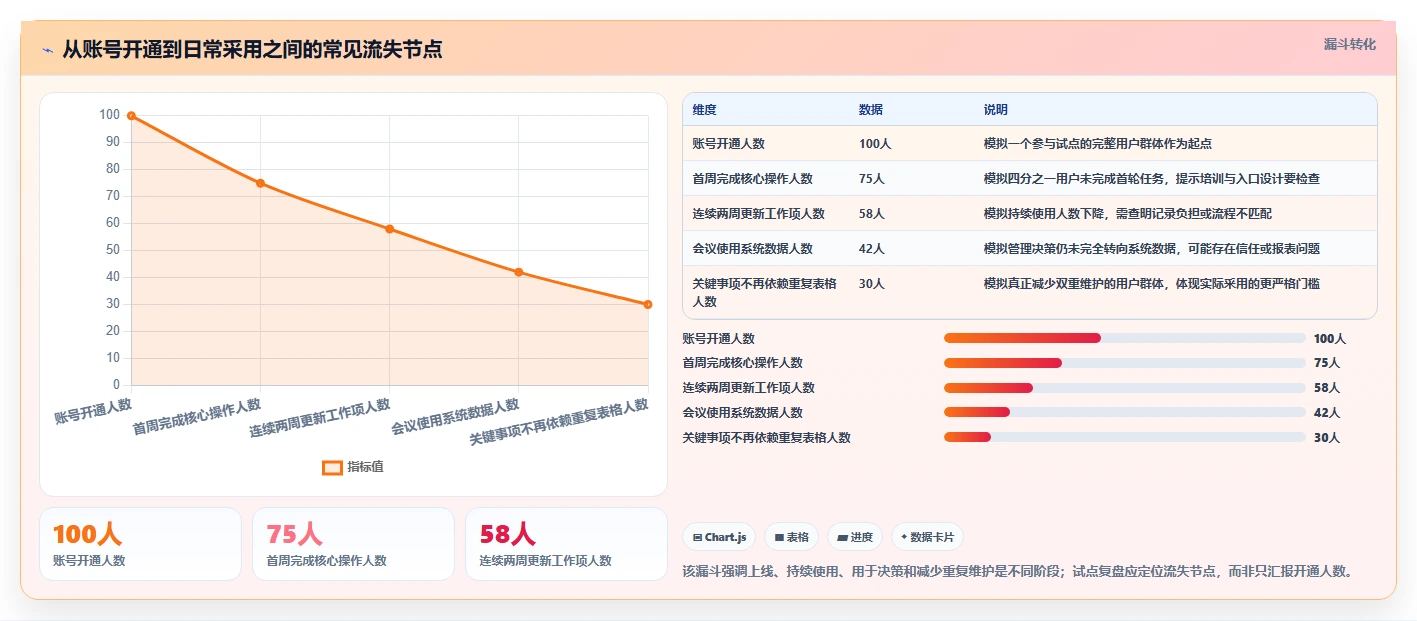Click the 42人 label beside progress bar
Image resolution: width=1417 pixels, height=621 pixels.
click(x=1327, y=413)
